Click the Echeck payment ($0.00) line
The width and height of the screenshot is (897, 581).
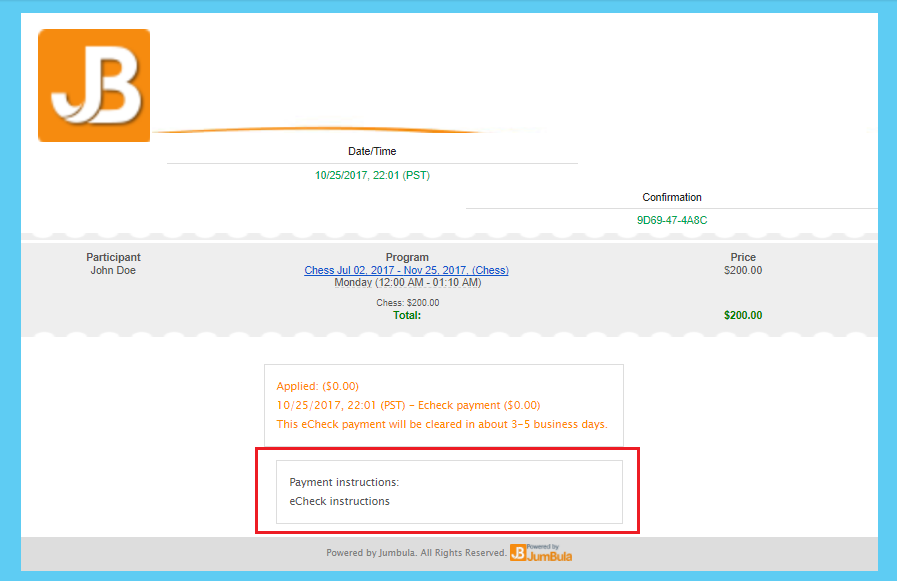click(x=408, y=405)
